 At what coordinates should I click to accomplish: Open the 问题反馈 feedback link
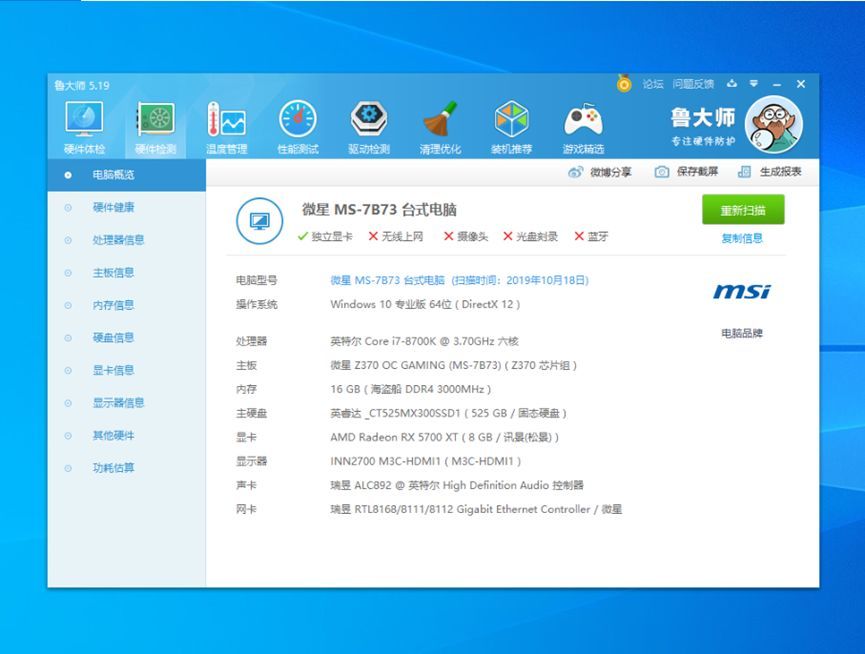coord(693,84)
